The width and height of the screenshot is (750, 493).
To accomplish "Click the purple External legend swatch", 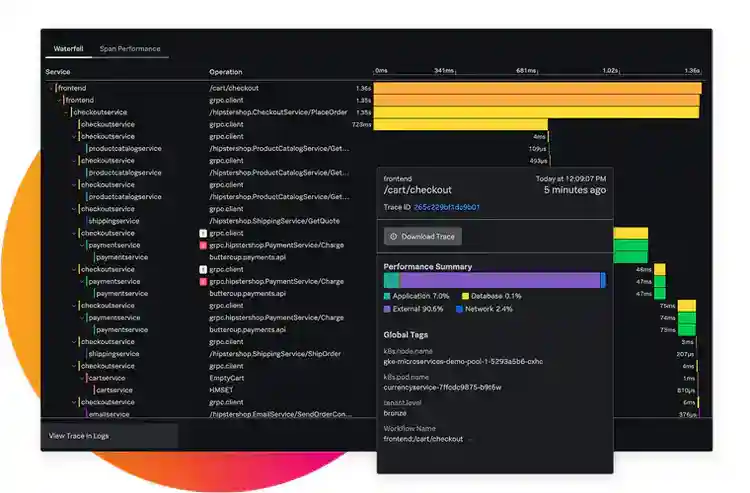I will [388, 309].
